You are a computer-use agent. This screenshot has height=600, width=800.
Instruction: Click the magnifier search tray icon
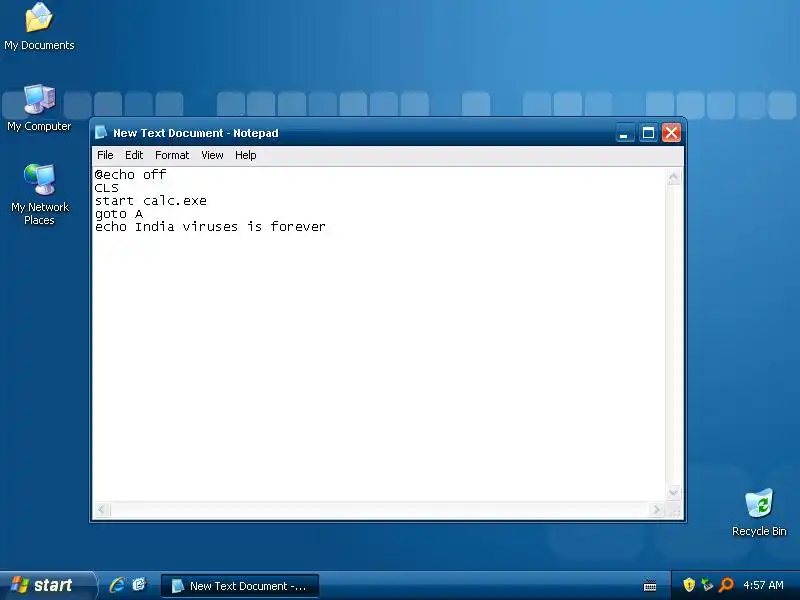point(726,585)
